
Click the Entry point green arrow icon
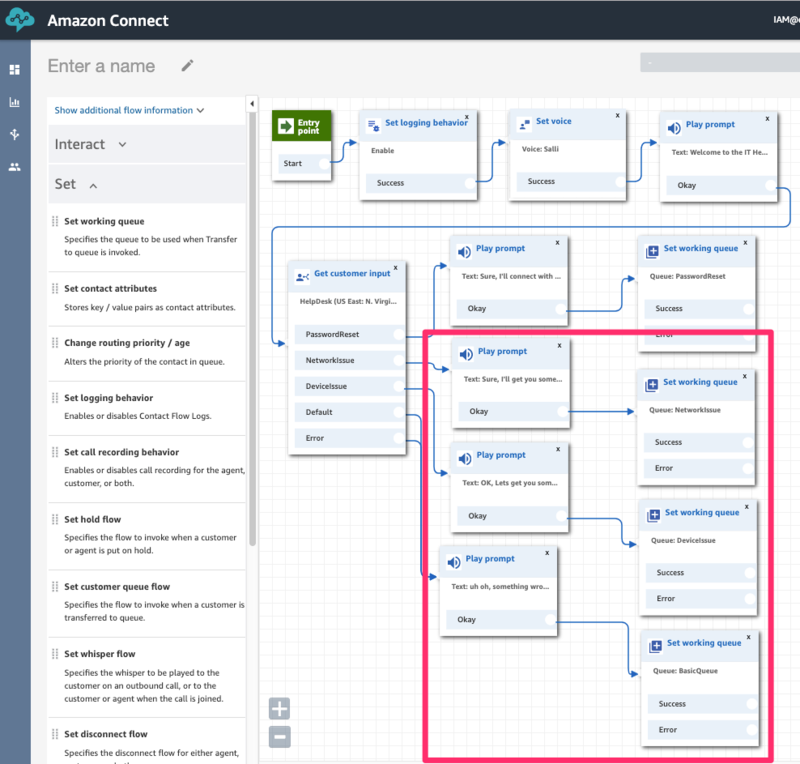click(x=286, y=126)
